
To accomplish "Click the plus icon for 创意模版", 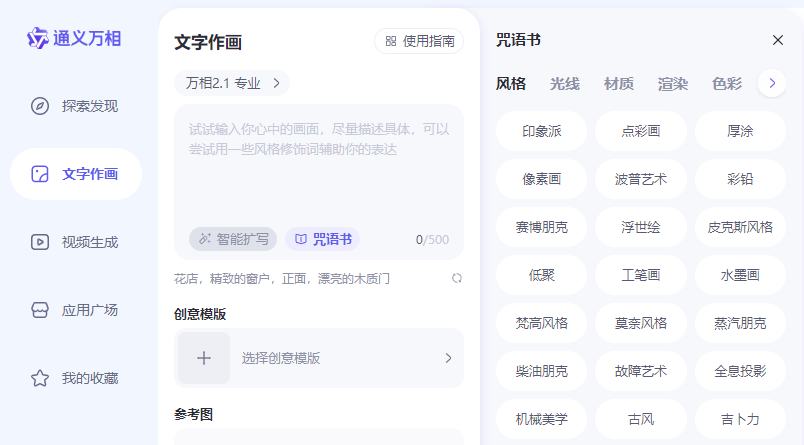I will click(x=204, y=358).
